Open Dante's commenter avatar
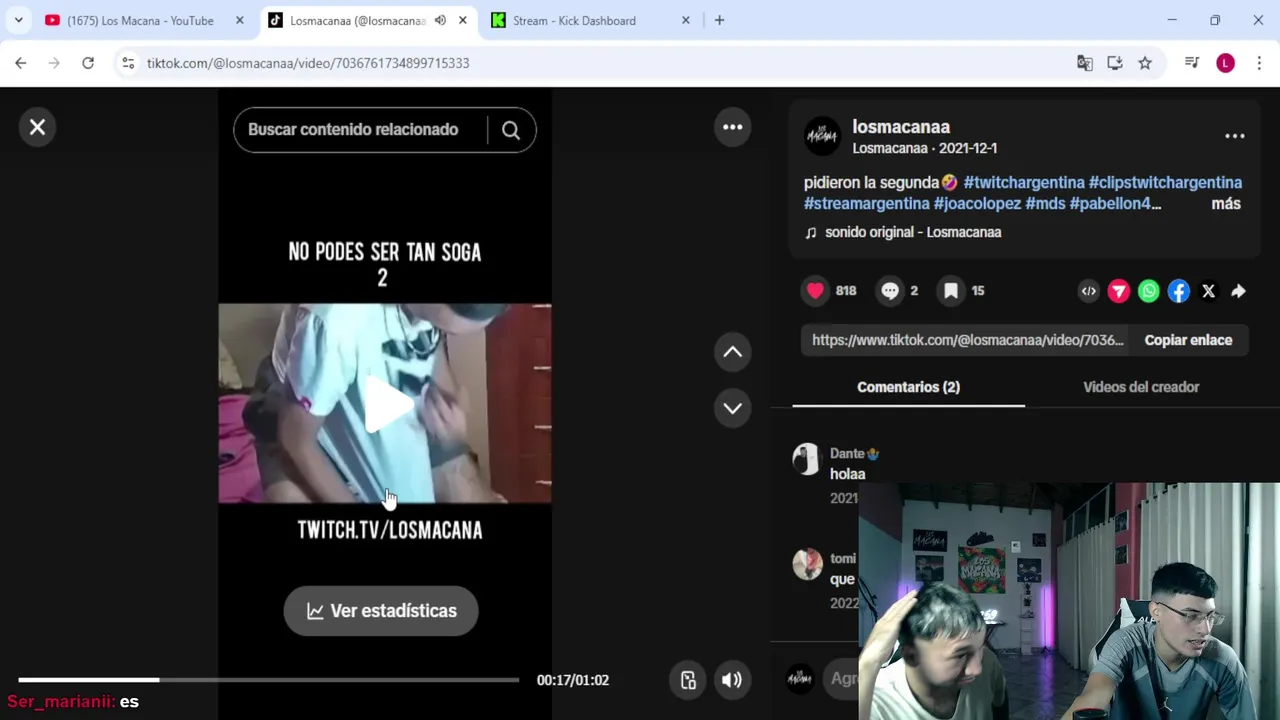Viewport: 1280px width, 720px height. [x=807, y=459]
